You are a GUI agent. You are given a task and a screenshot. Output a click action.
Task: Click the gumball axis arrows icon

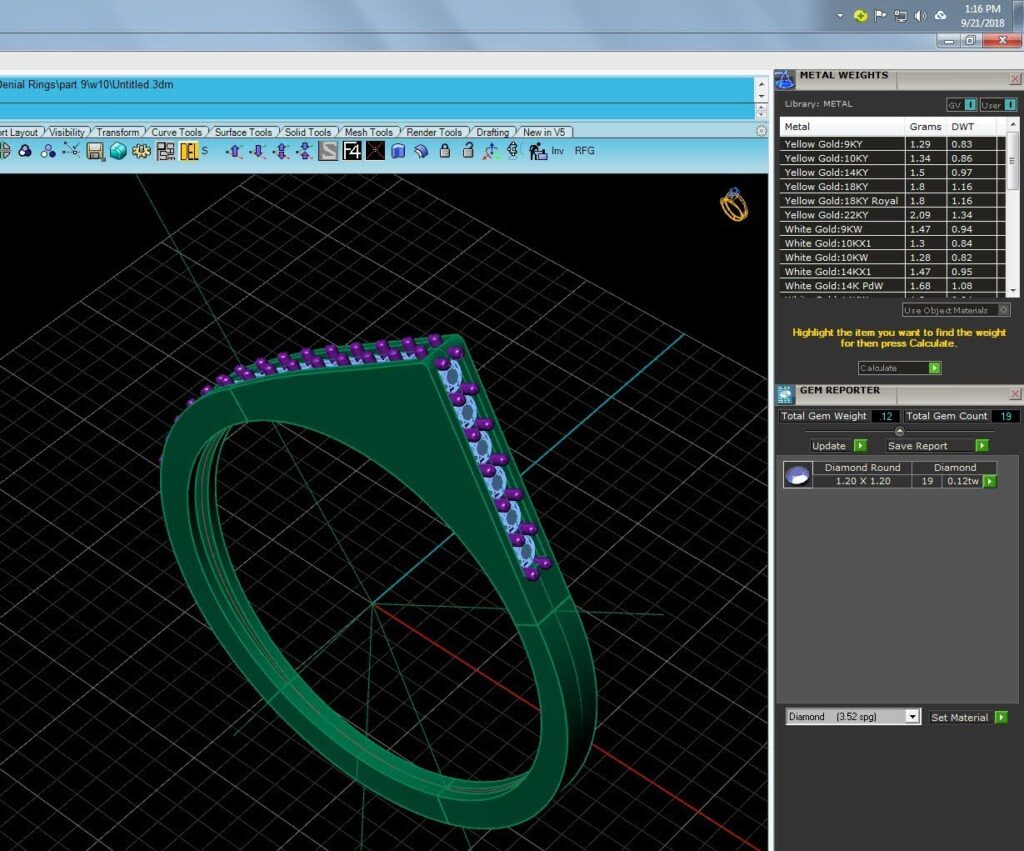[490, 152]
